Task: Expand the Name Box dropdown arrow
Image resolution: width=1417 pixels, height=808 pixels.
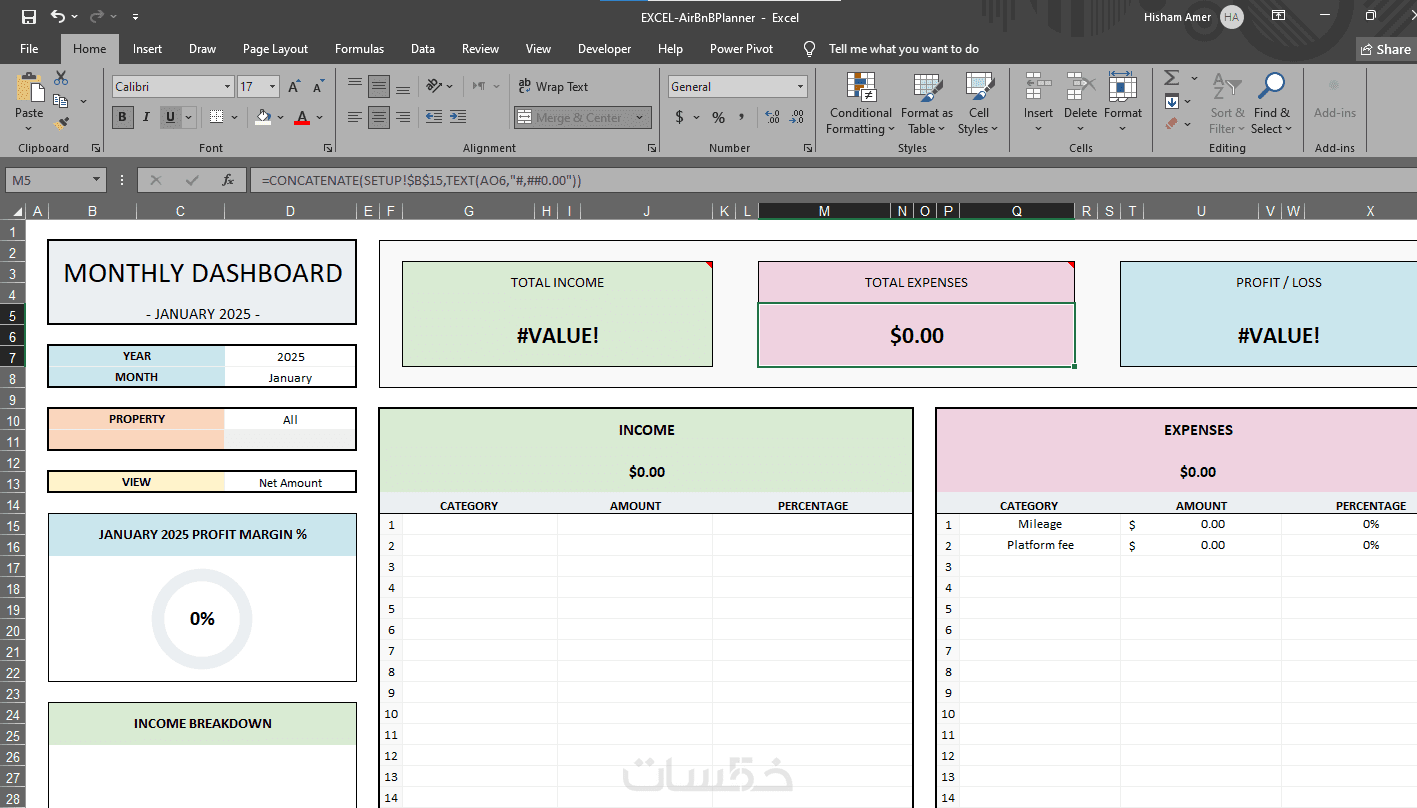Action: 97,180
